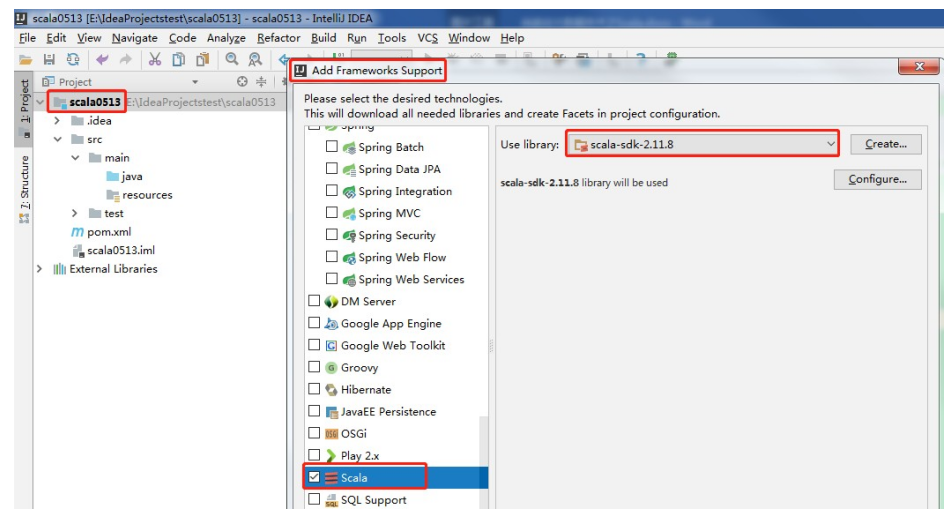Viewport: 950px width, 517px height.
Task: Open the Project view dropdown arrow
Action: (x=195, y=82)
